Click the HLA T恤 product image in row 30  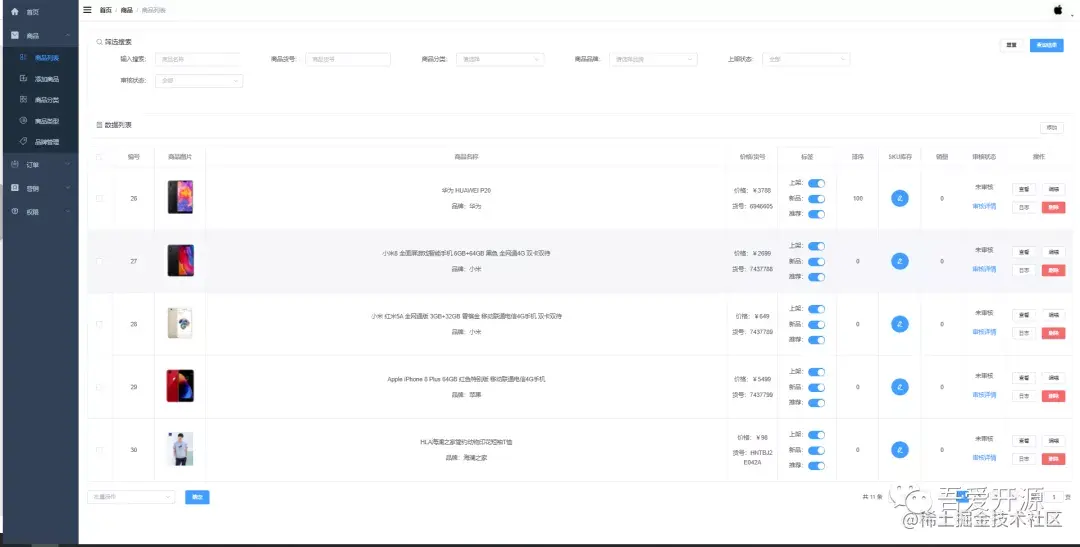click(x=180, y=449)
